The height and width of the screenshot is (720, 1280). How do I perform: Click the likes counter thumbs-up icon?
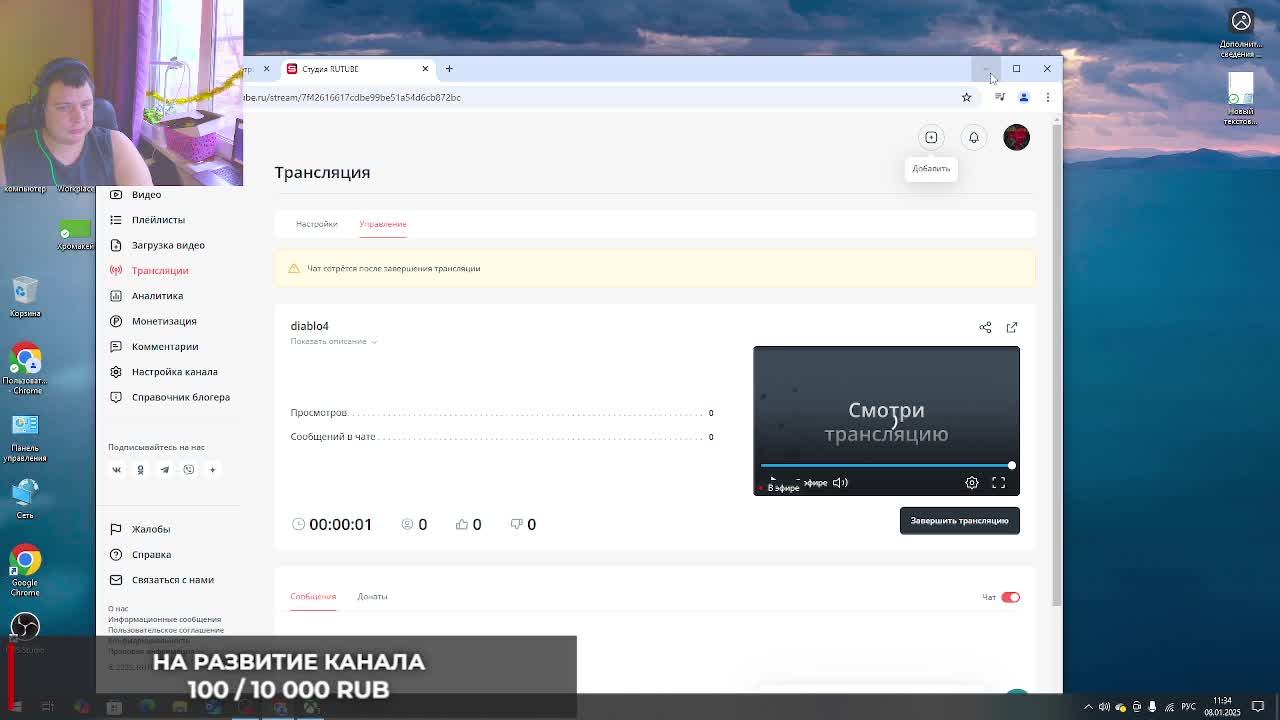[x=461, y=524]
